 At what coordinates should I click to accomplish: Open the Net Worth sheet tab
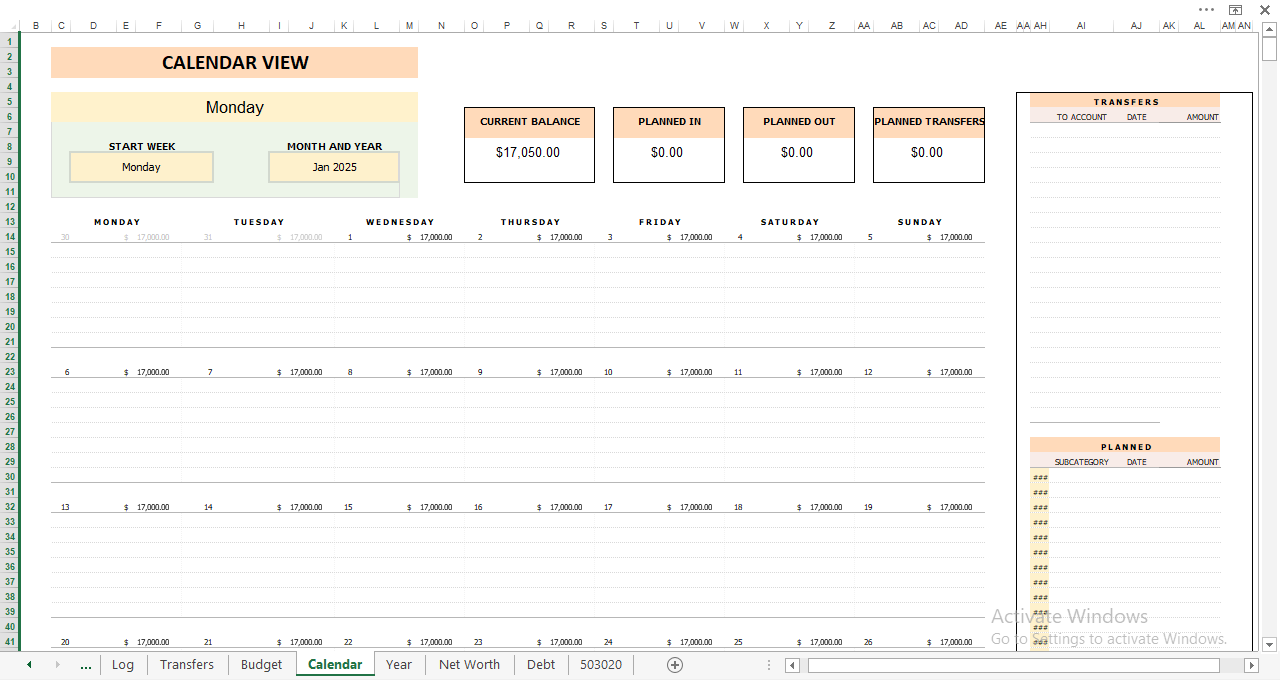coord(469,664)
